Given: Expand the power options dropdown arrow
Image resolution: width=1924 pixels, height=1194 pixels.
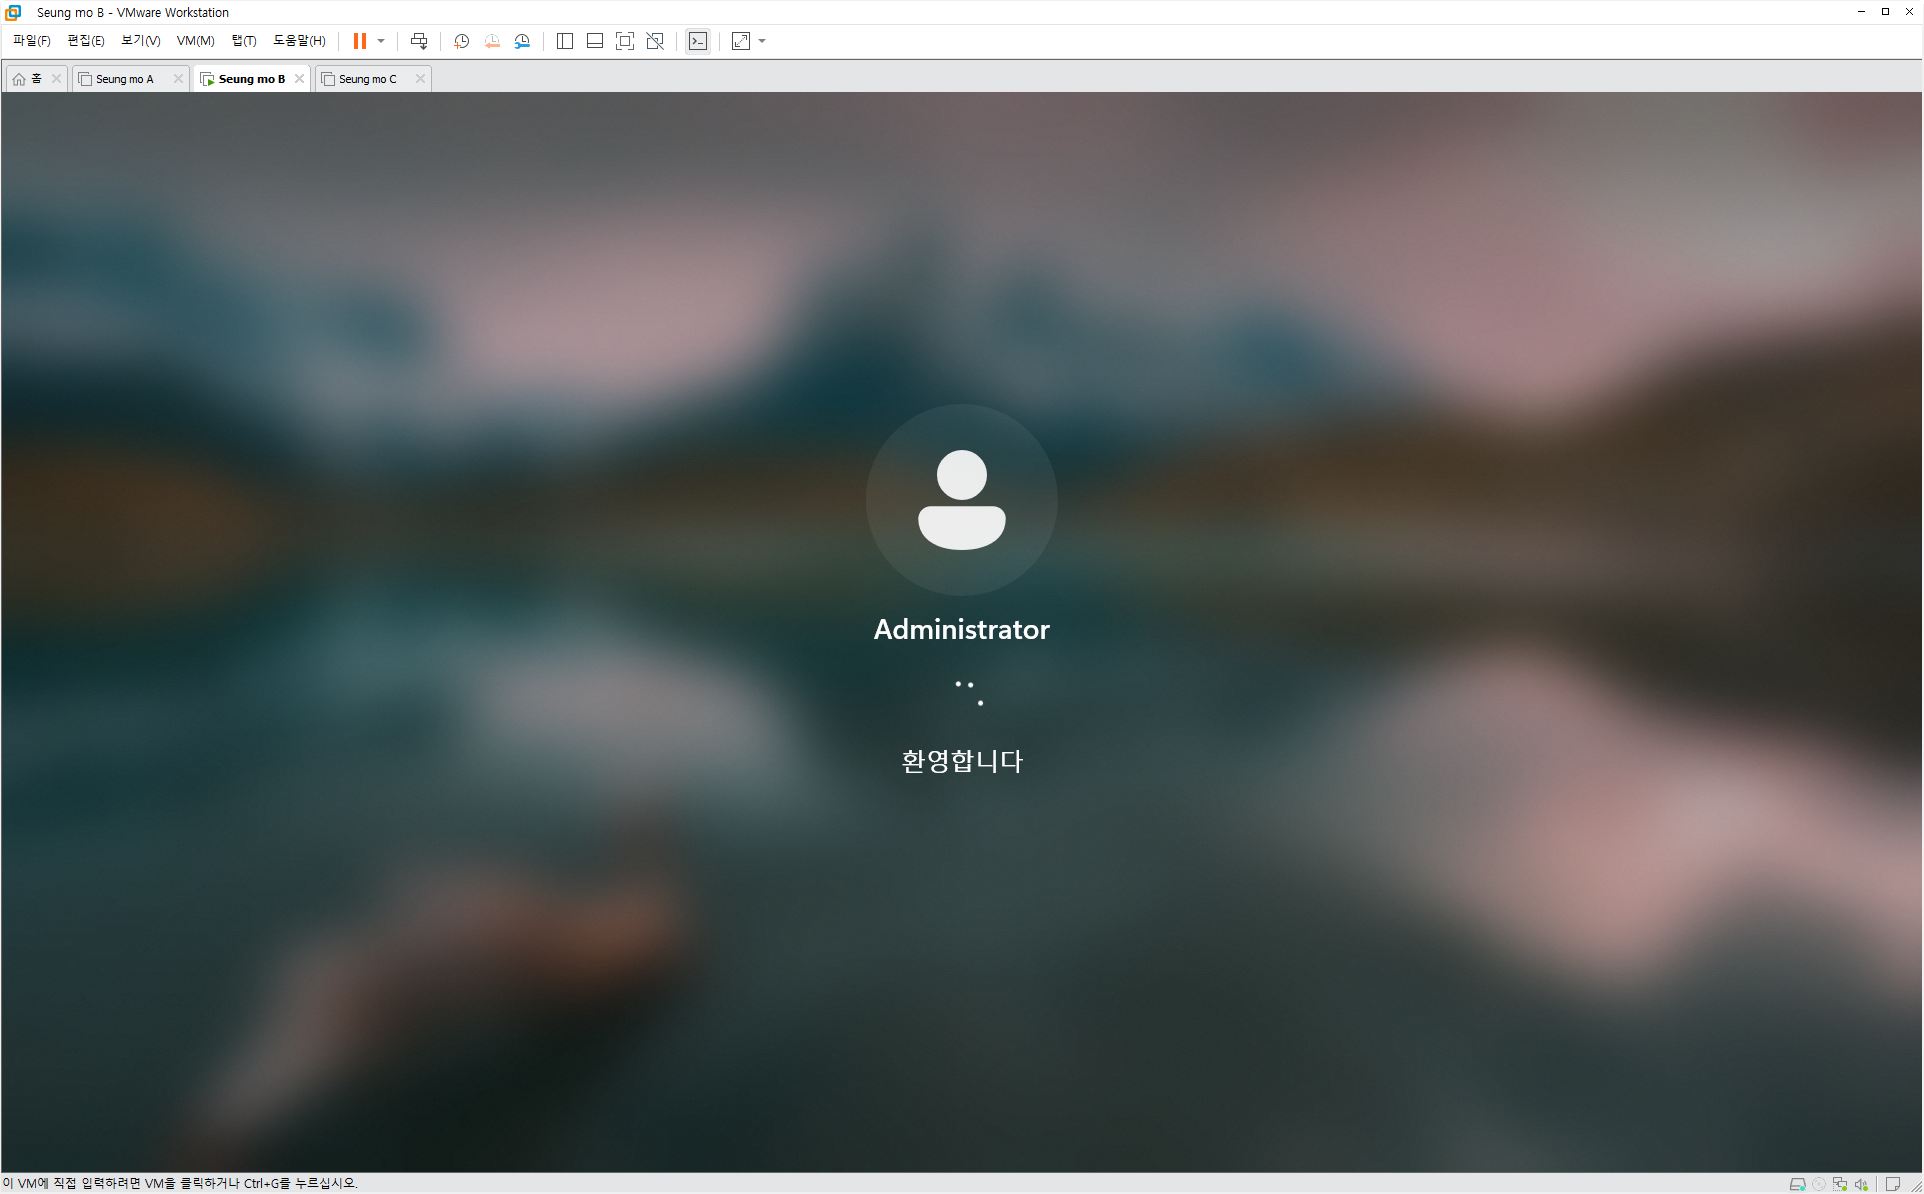Looking at the screenshot, I should click(381, 41).
